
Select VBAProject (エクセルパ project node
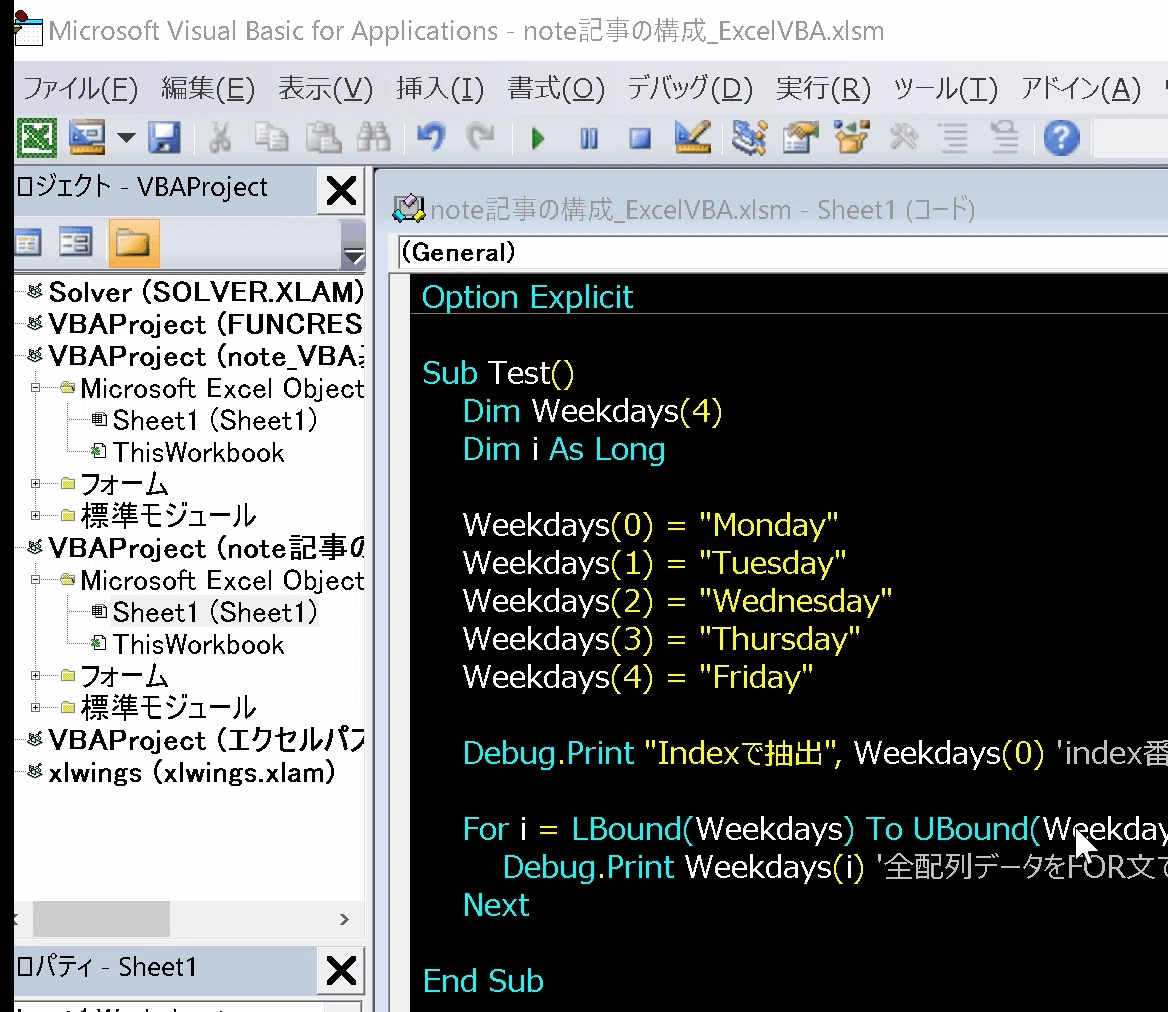206,740
